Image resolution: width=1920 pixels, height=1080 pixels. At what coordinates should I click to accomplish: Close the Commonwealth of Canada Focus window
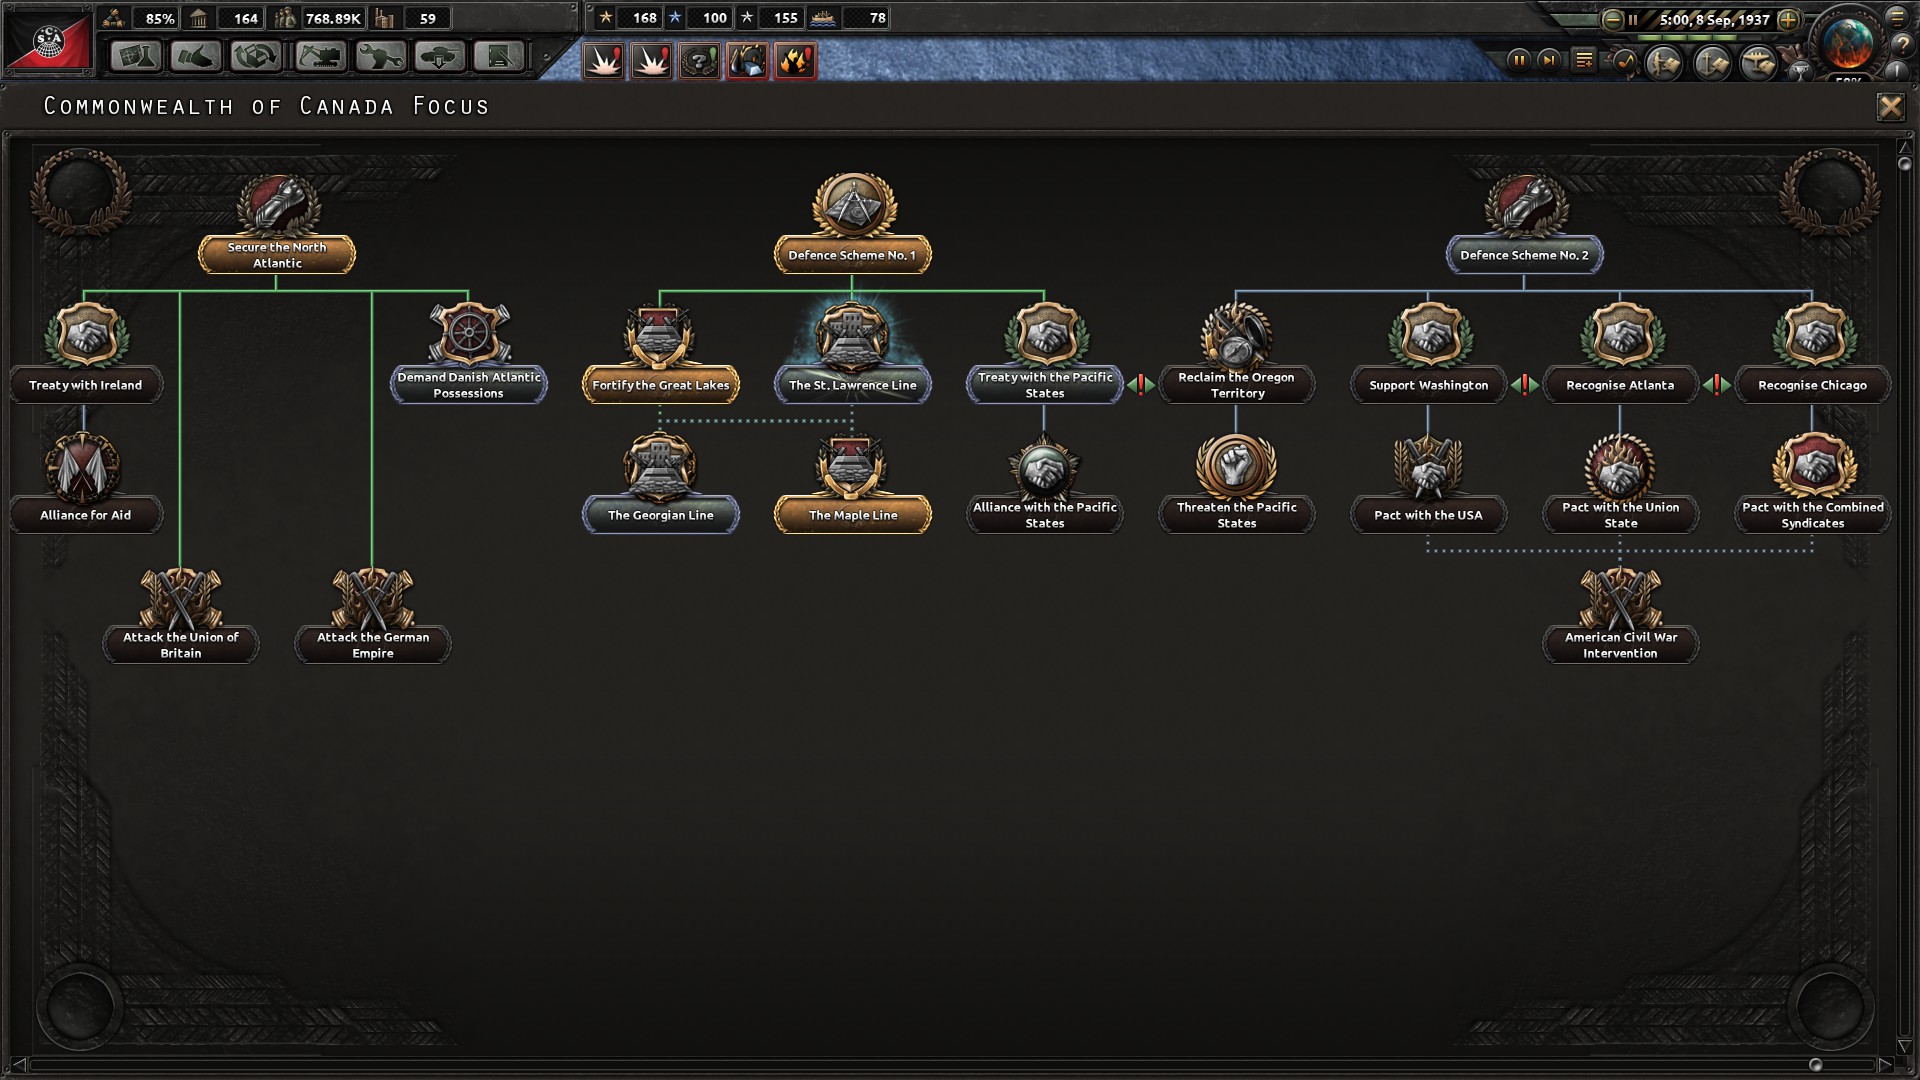1890,106
